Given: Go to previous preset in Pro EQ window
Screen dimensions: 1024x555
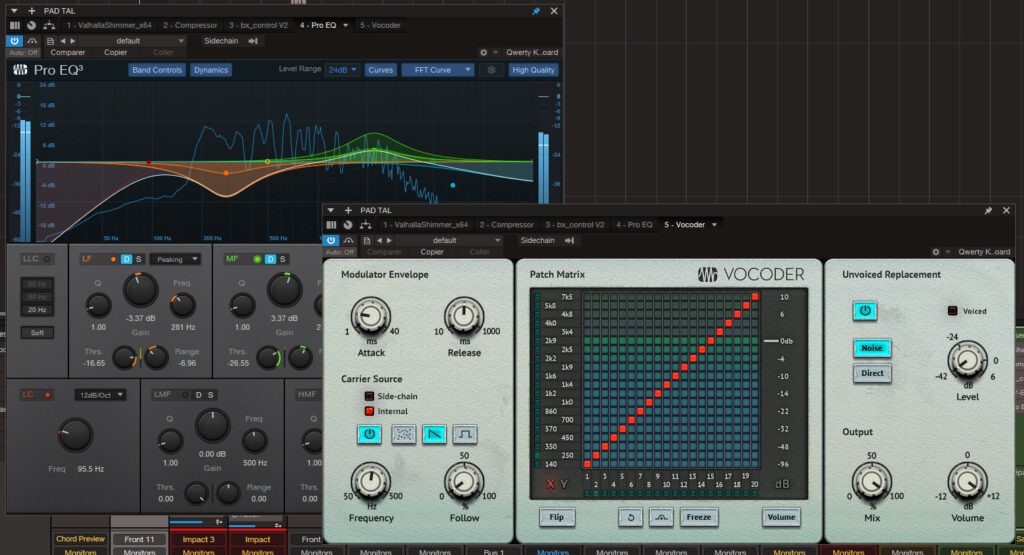Looking at the screenshot, I should [63, 40].
